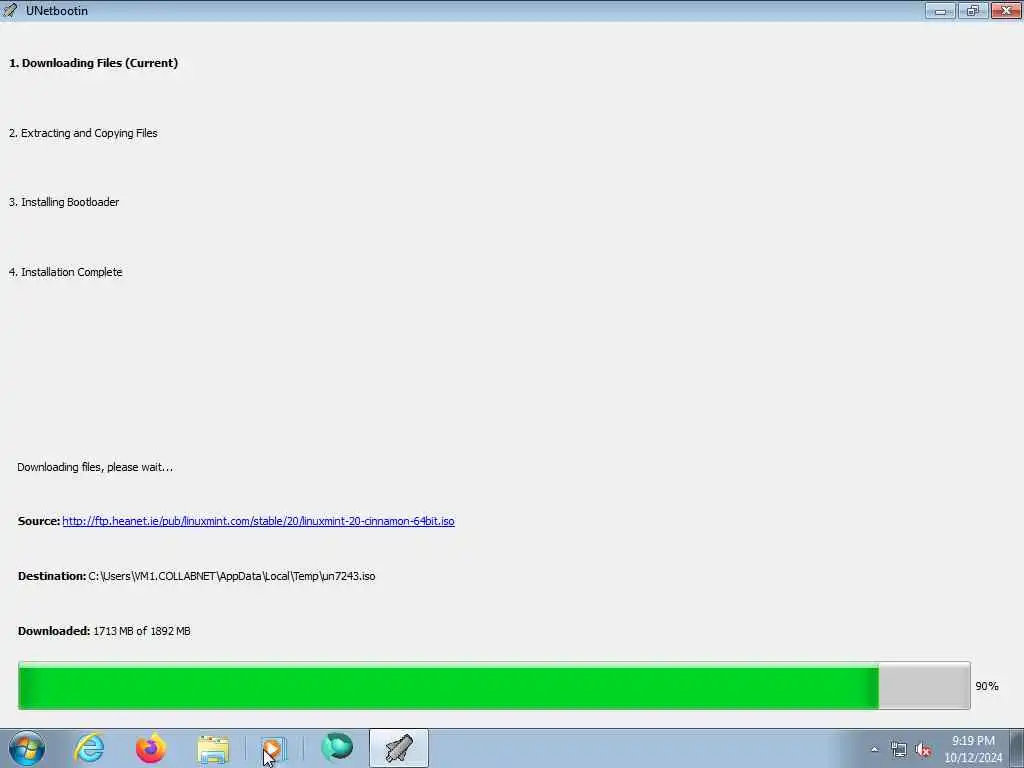Click the UNetbootin title bar app icon
The image size is (1024, 768).
tap(10, 10)
